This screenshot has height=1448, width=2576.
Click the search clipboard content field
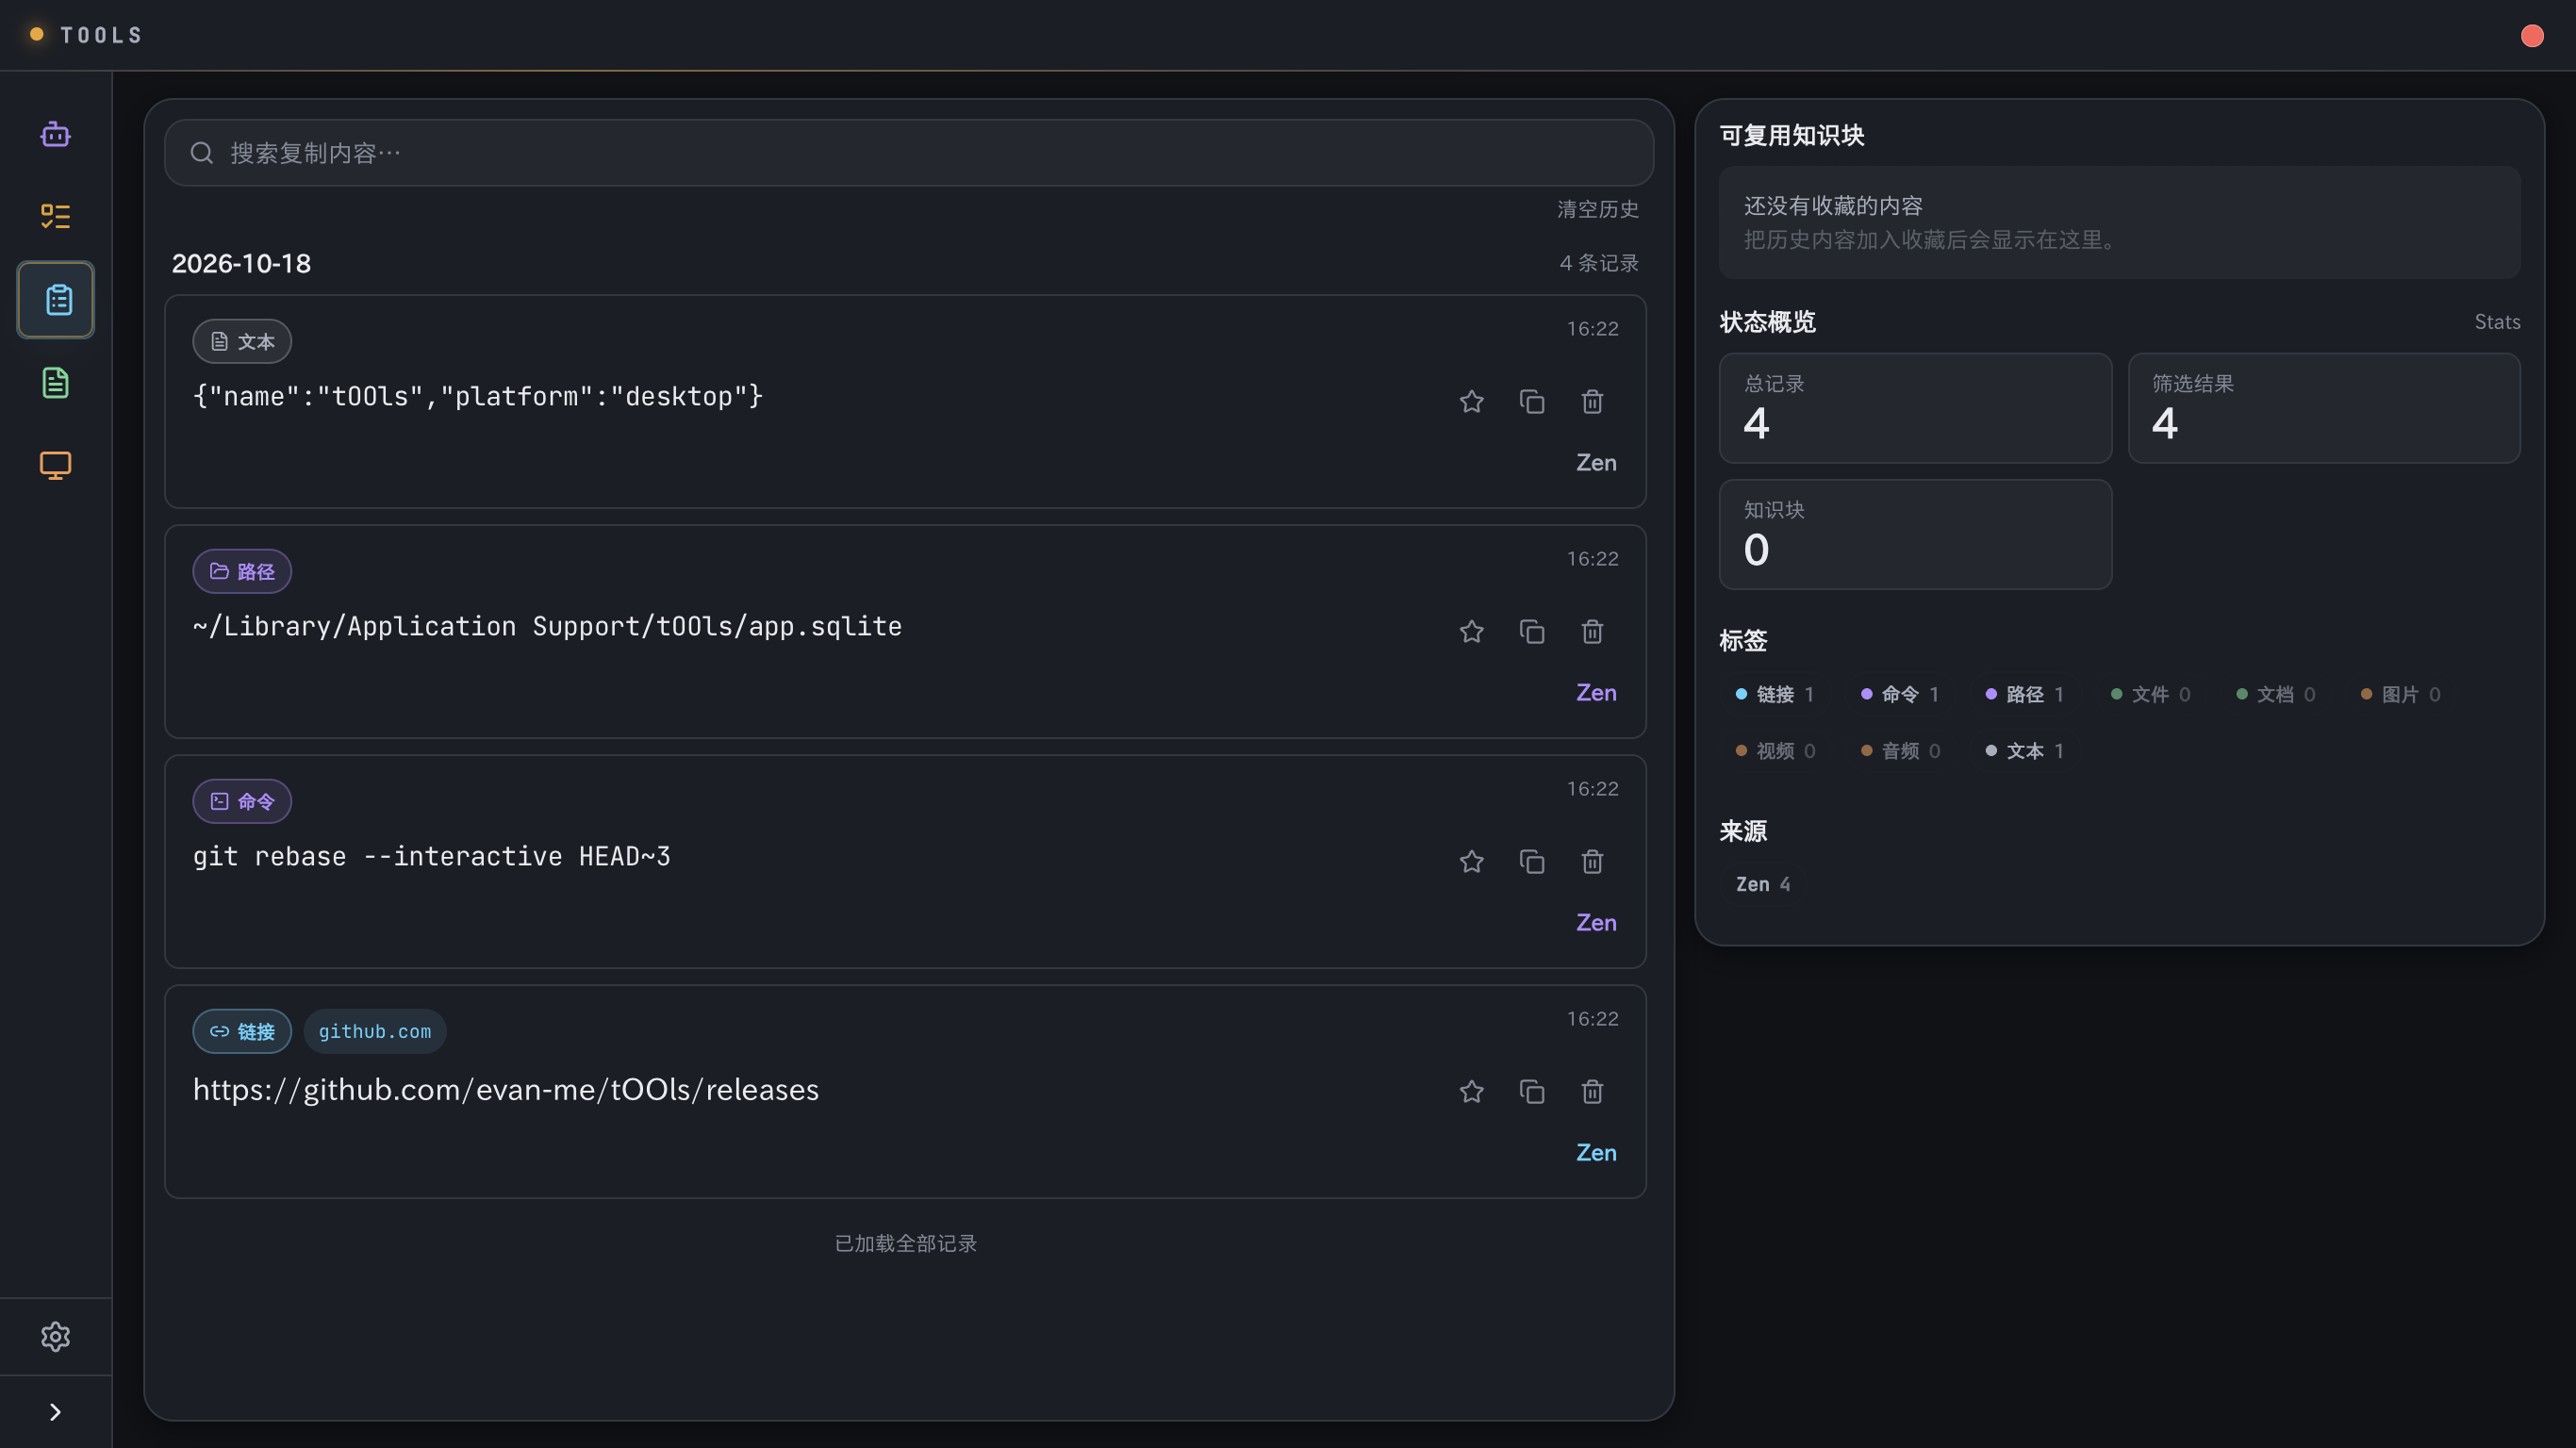point(908,153)
